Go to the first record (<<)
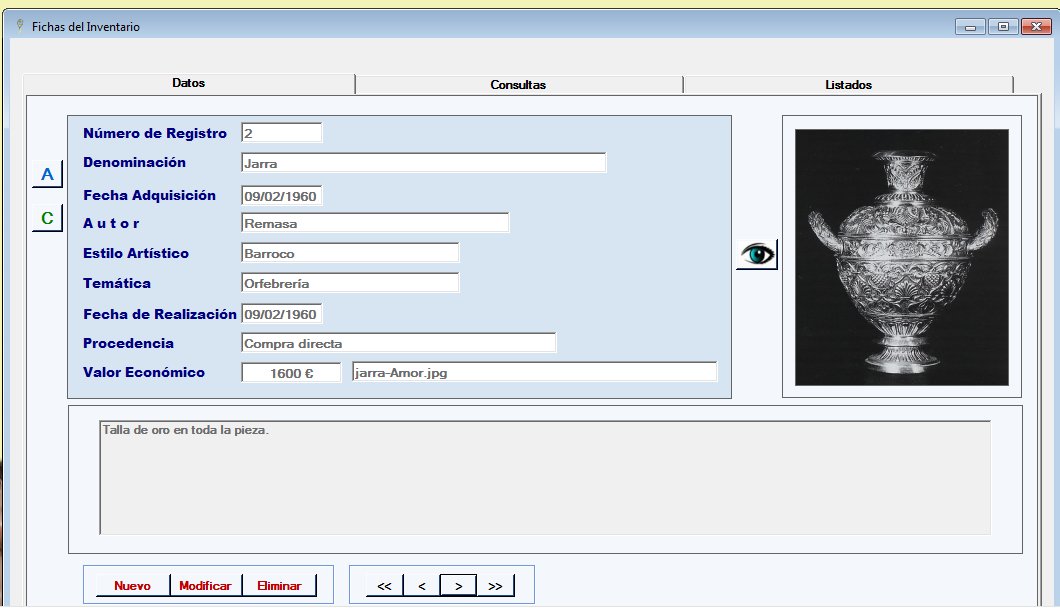The width and height of the screenshot is (1060, 608). (x=384, y=586)
